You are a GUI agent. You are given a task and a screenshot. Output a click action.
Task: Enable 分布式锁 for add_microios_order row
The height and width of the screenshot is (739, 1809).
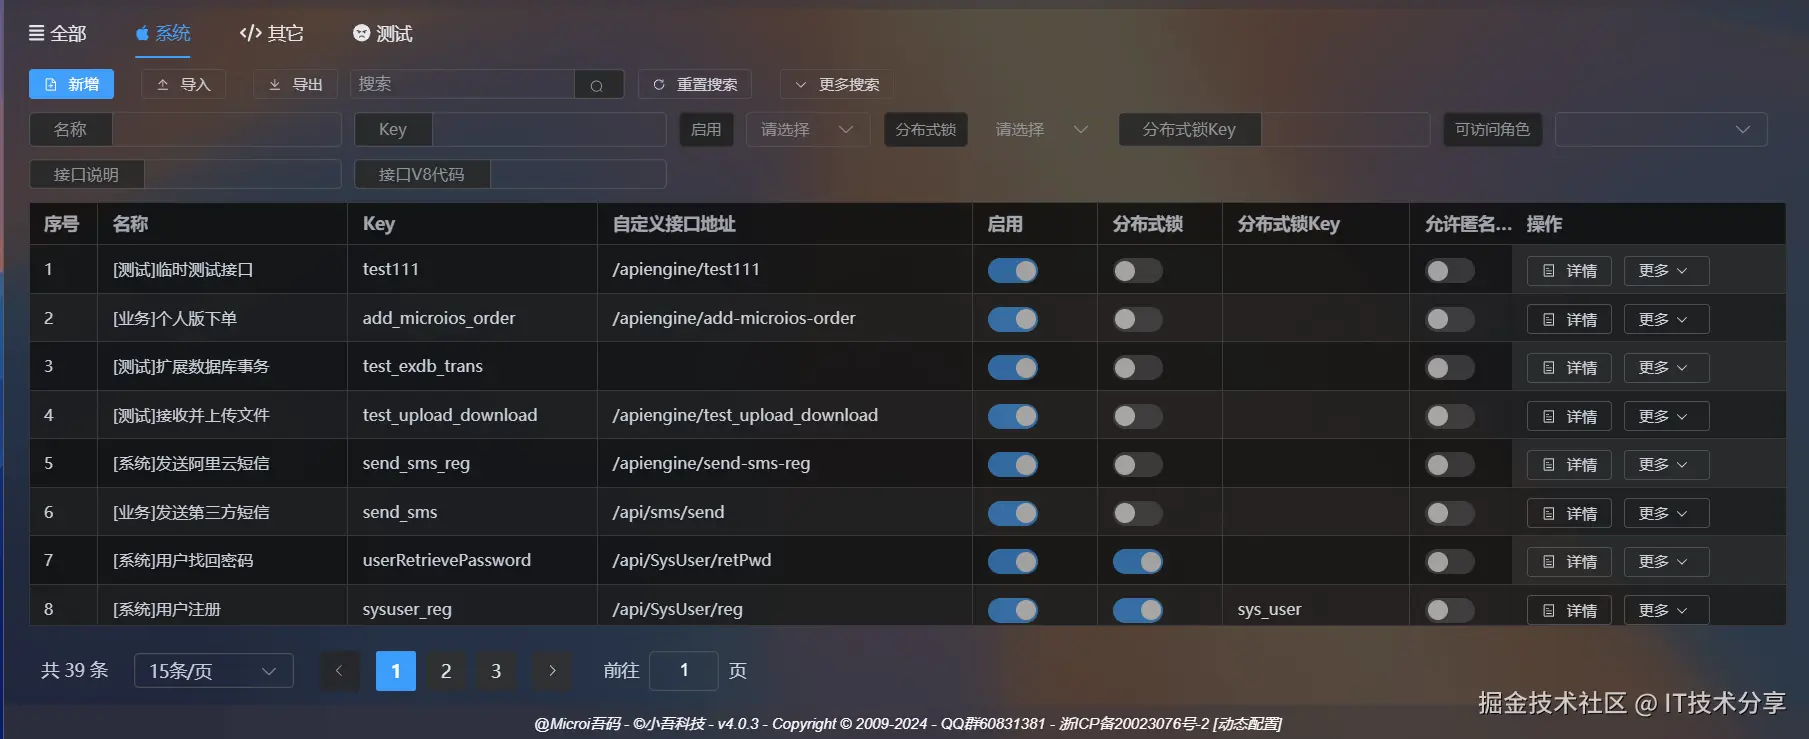1138,319
